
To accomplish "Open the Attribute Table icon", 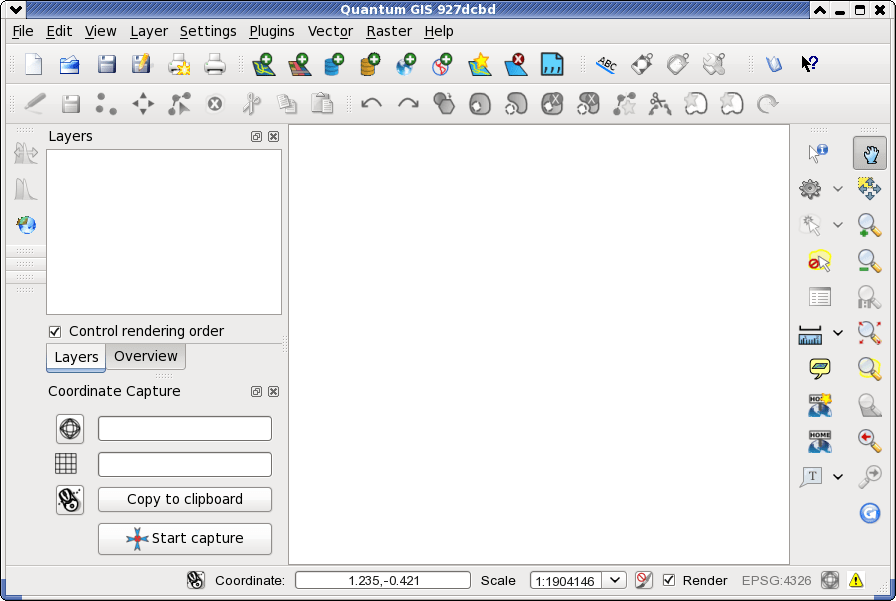I will click(x=819, y=297).
